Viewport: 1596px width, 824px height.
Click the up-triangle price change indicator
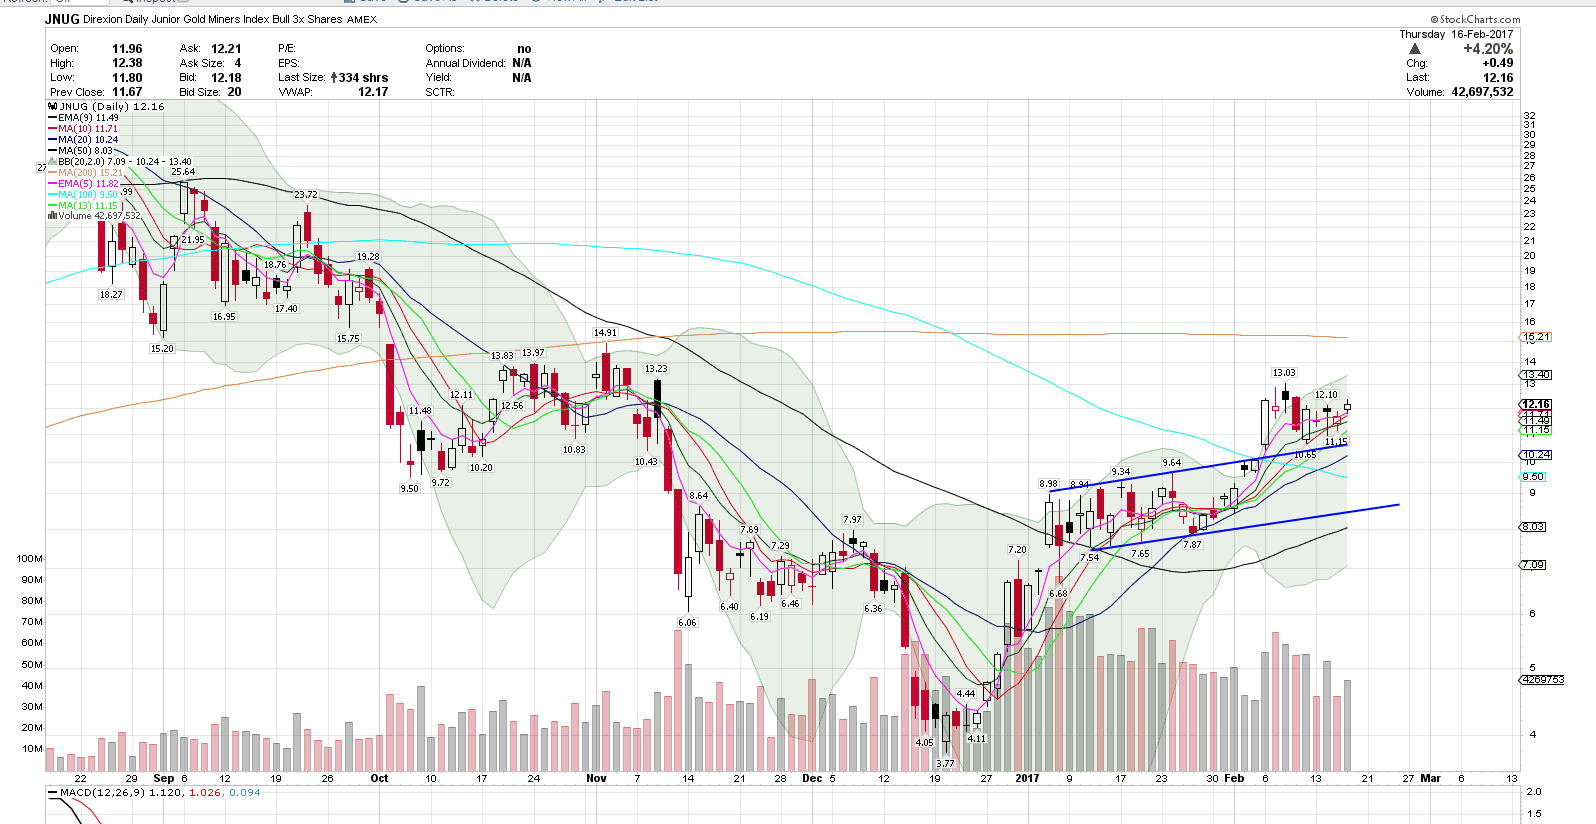1414,49
